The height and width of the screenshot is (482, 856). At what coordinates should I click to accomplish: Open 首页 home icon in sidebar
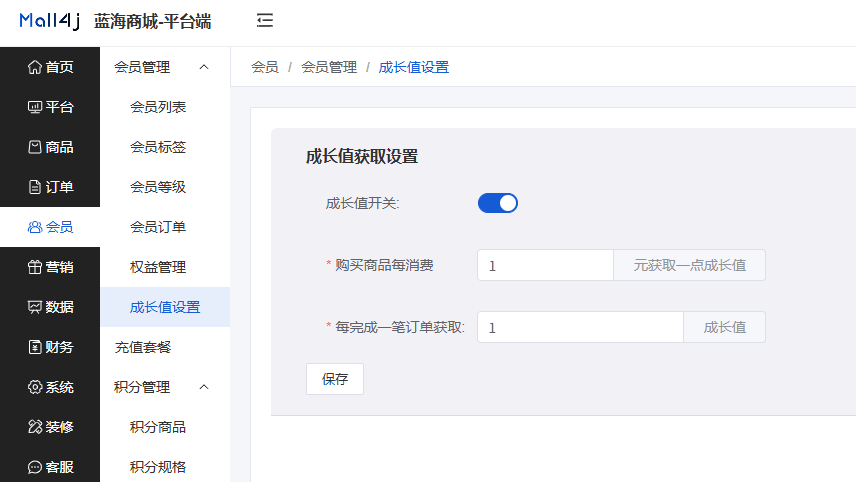[x=34, y=67]
